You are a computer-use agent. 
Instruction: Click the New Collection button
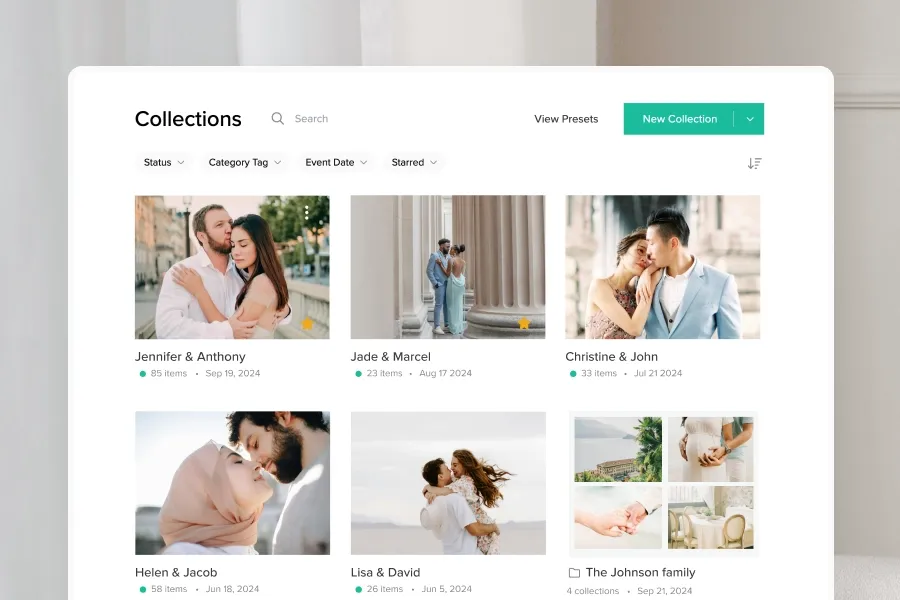tap(680, 118)
